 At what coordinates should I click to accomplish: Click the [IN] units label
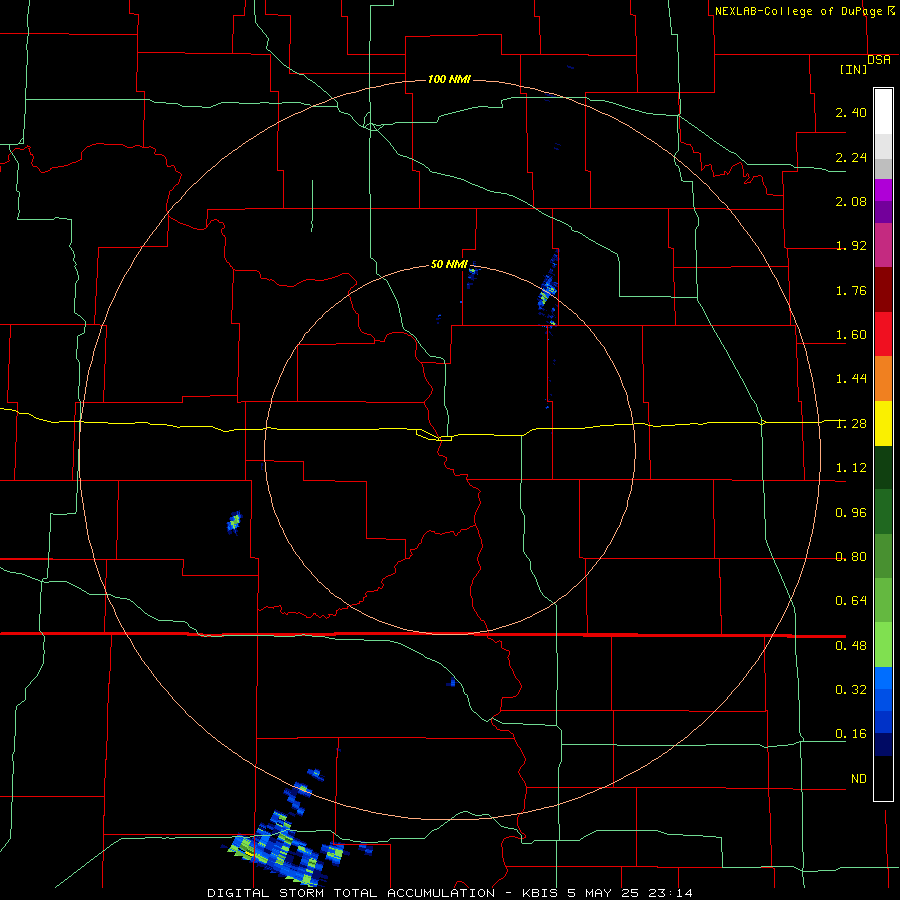(853, 69)
